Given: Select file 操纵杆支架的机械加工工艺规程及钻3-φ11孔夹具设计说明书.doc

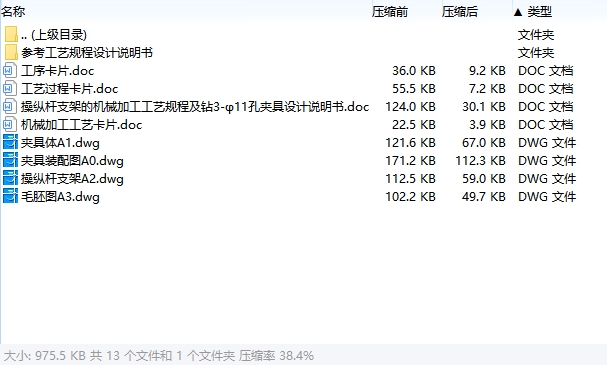Looking at the screenshot, I should point(195,107).
